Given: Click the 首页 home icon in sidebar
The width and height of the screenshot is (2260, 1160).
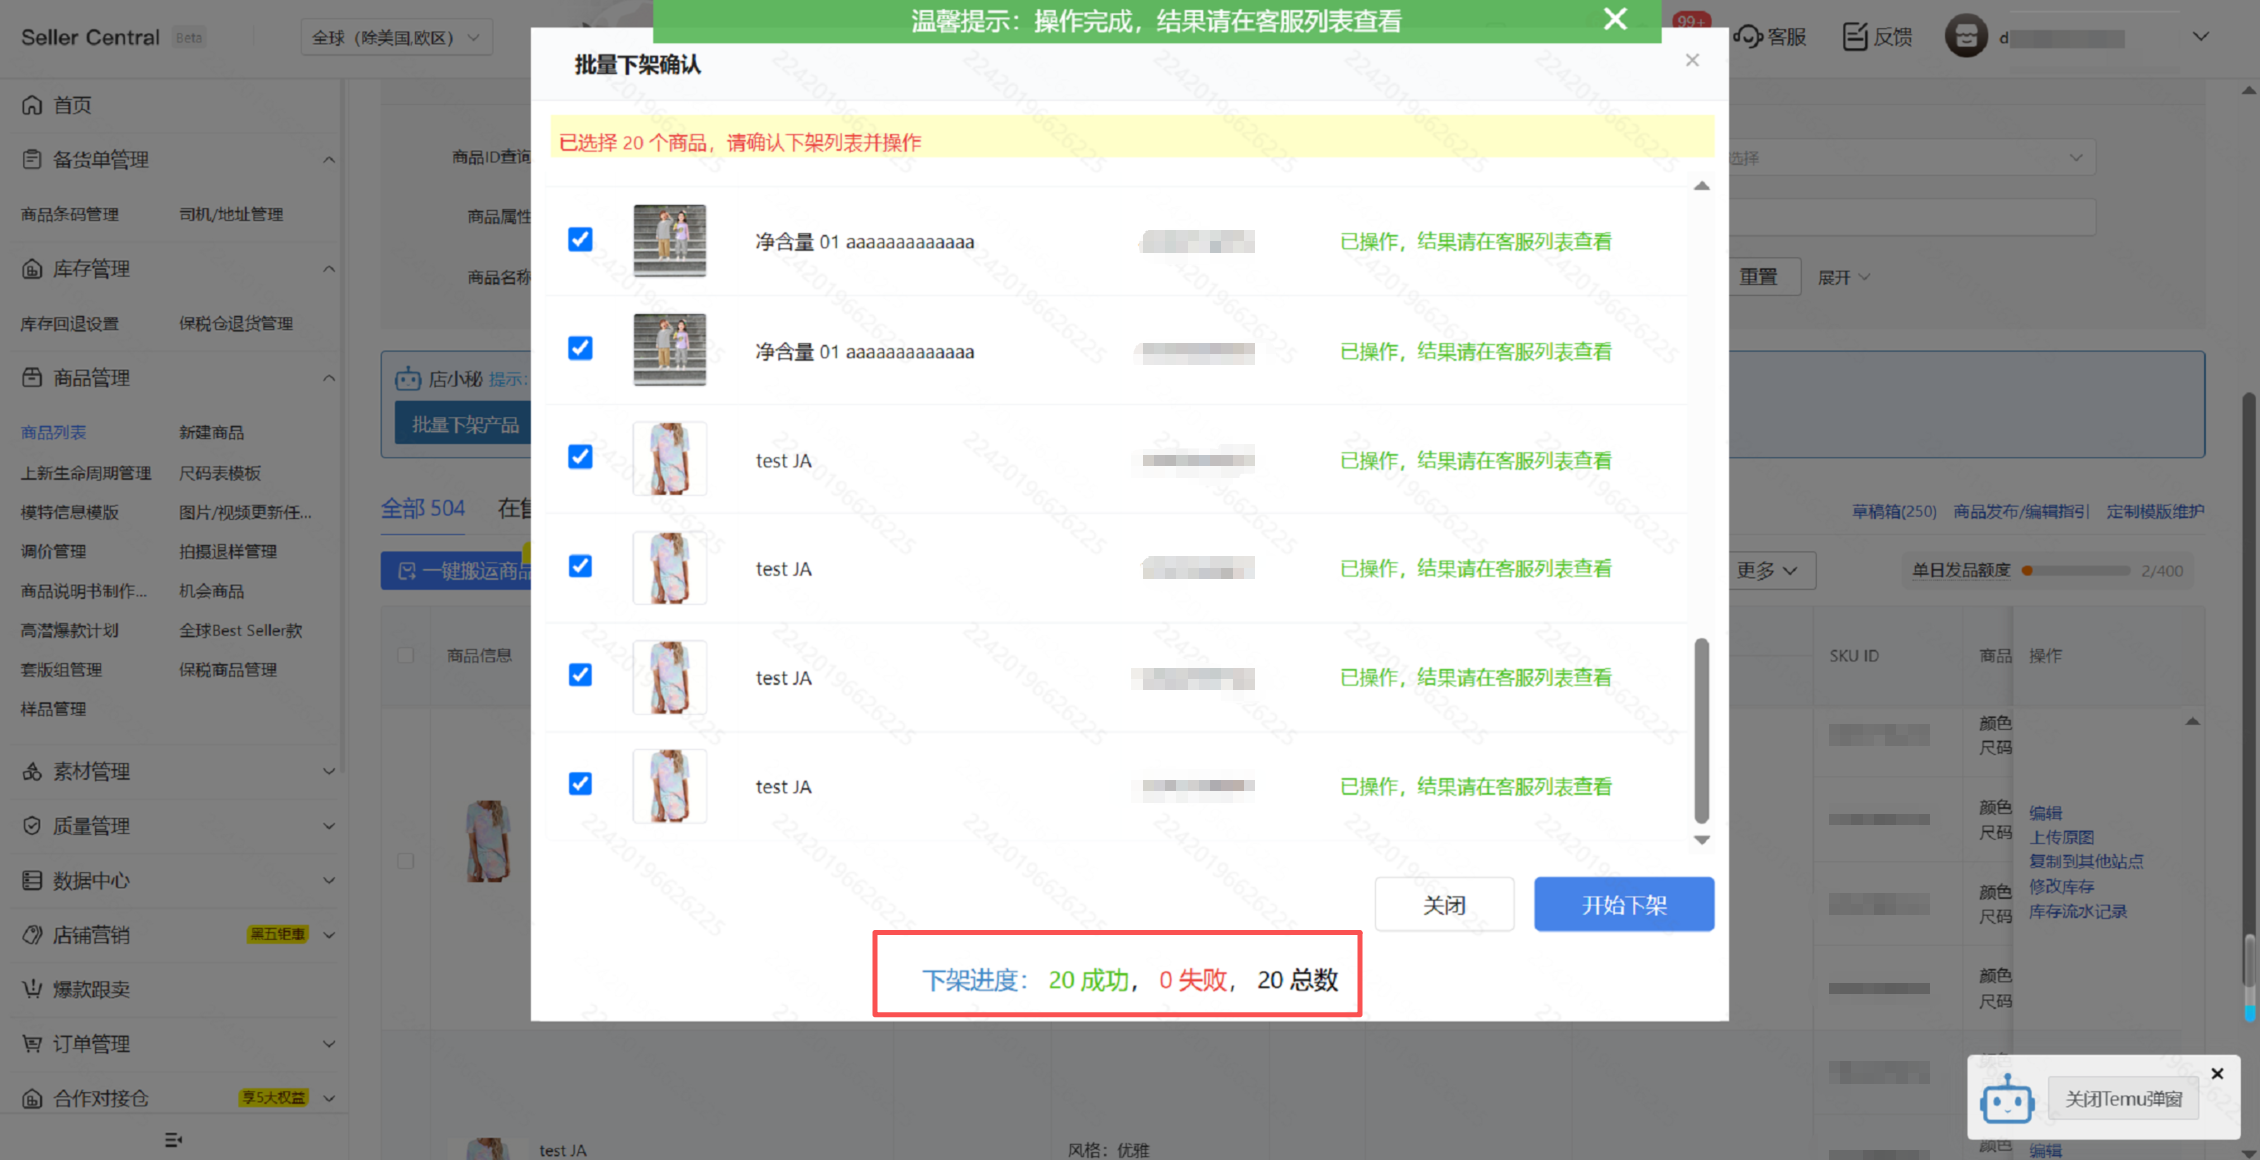Looking at the screenshot, I should pos(32,105).
